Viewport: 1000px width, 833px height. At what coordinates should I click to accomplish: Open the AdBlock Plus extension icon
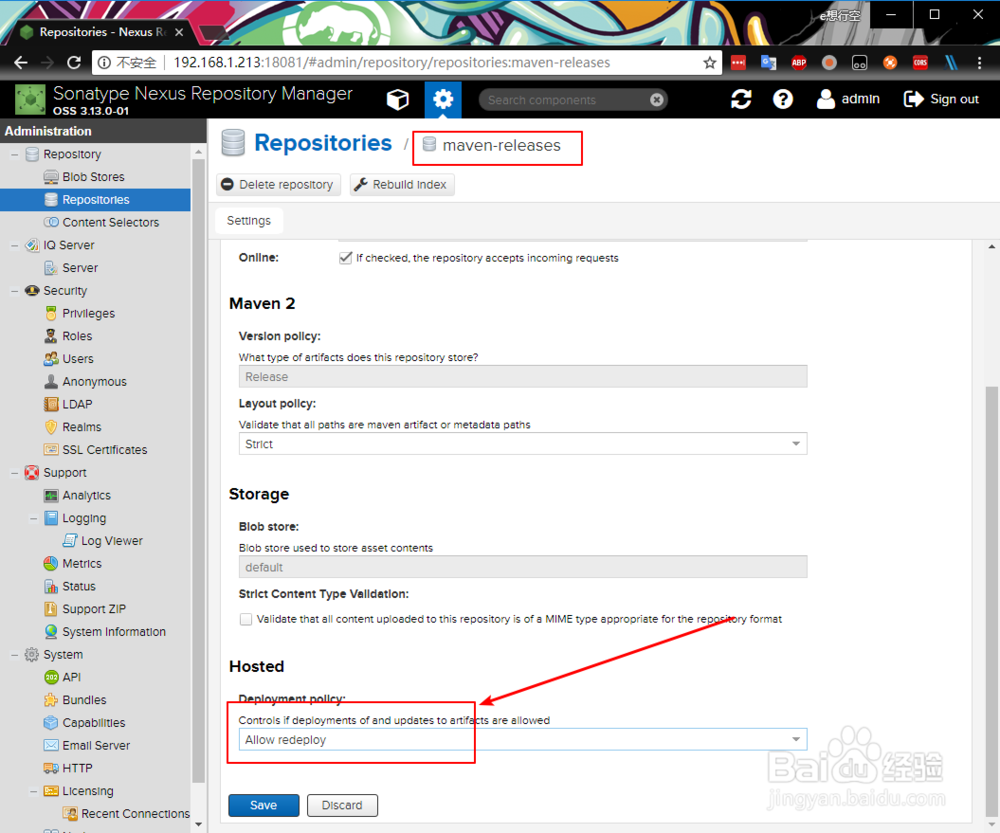798,63
